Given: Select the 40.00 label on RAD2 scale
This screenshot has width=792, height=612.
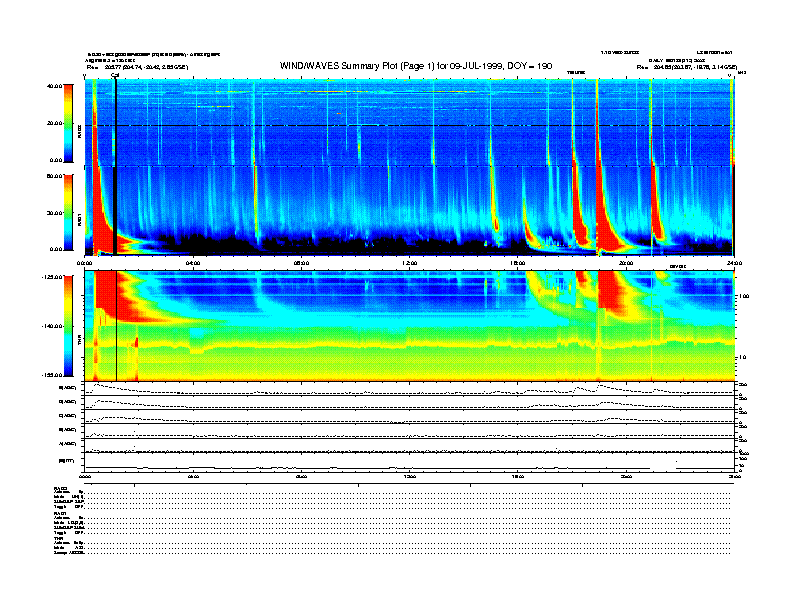Looking at the screenshot, I should point(54,86).
